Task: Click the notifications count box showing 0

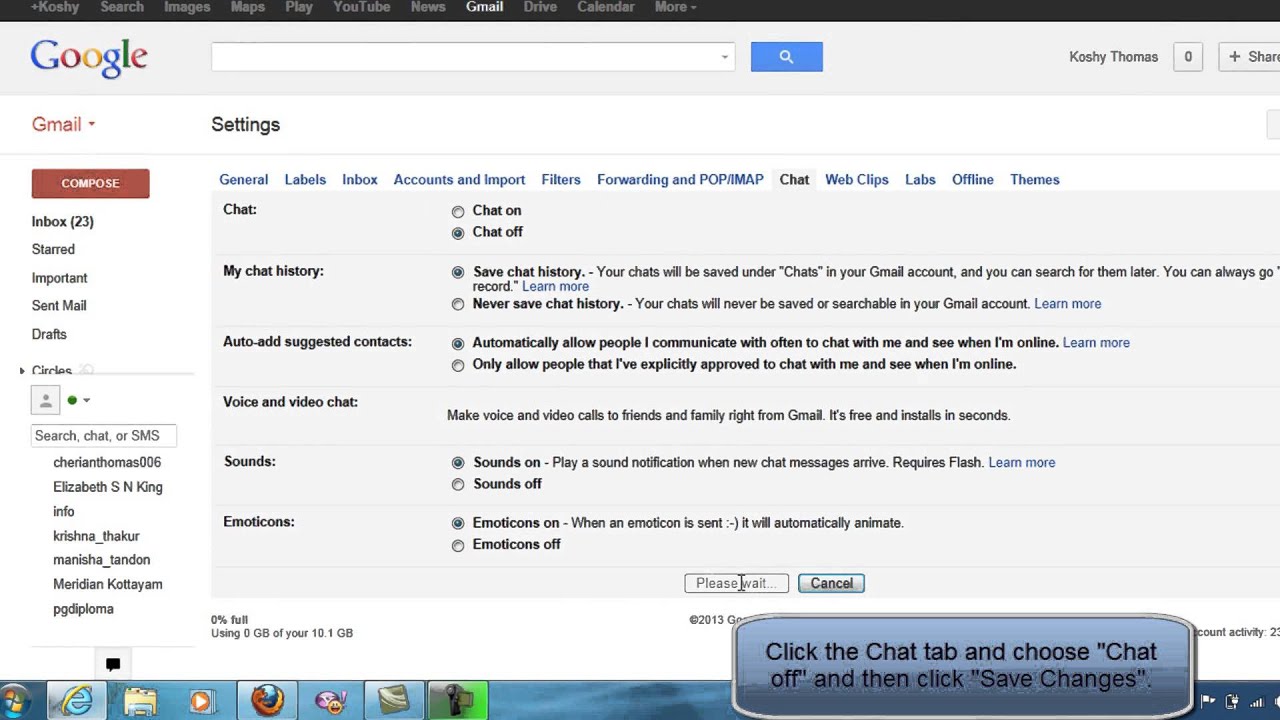Action: coord(1188,57)
